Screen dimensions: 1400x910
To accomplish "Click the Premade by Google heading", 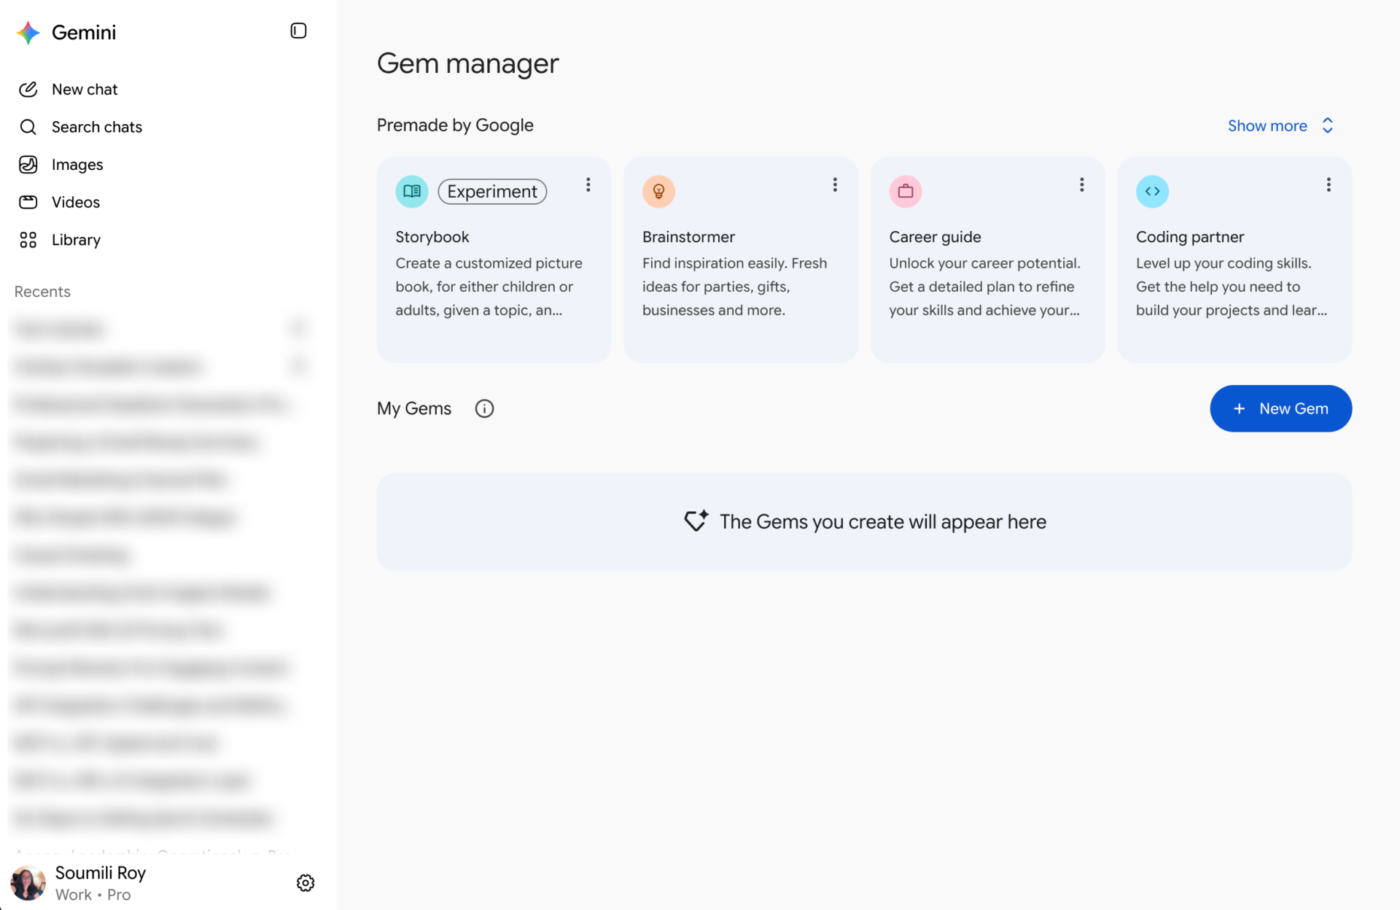I will tap(455, 125).
